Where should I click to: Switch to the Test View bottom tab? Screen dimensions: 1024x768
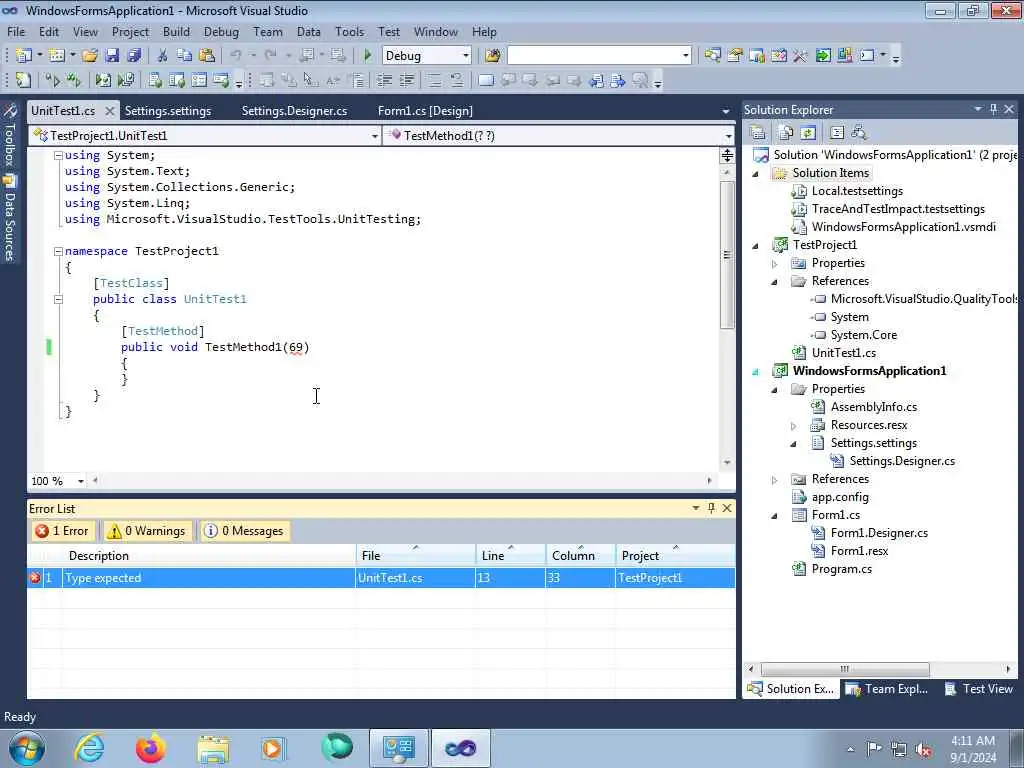tap(980, 689)
